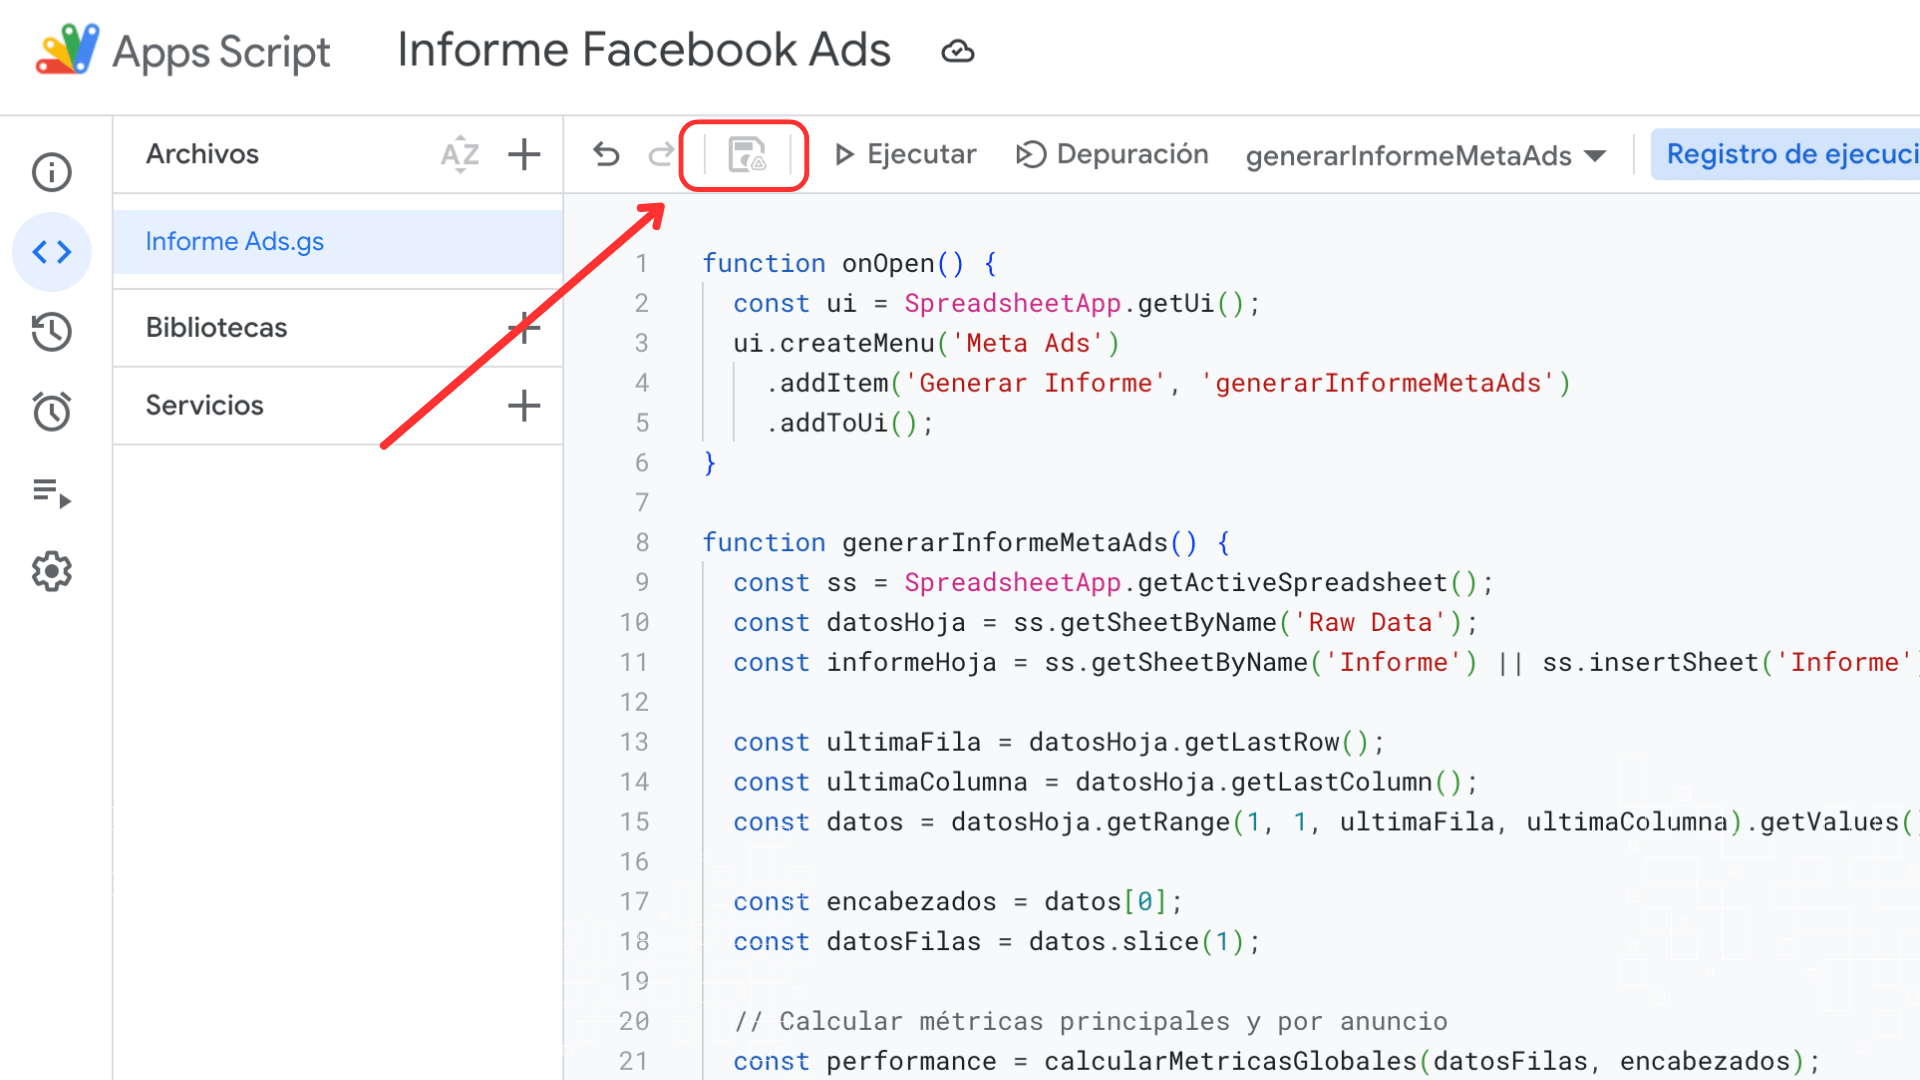Click the .addToUi(); call
Screen dimensions: 1920x1080
850,423
